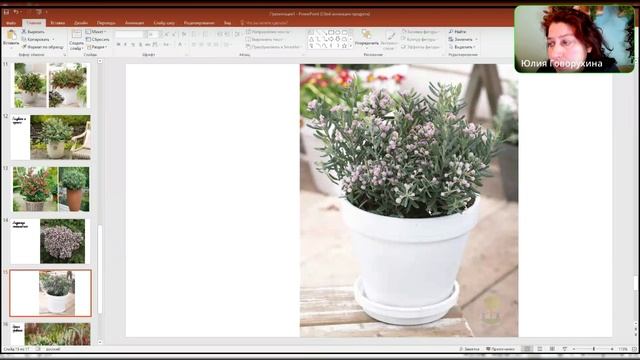Image resolution: width=640 pixels, height=360 pixels.
Task: Click Convert to SmartArt (Преобразовать в SmartArt)
Action: click(x=273, y=47)
